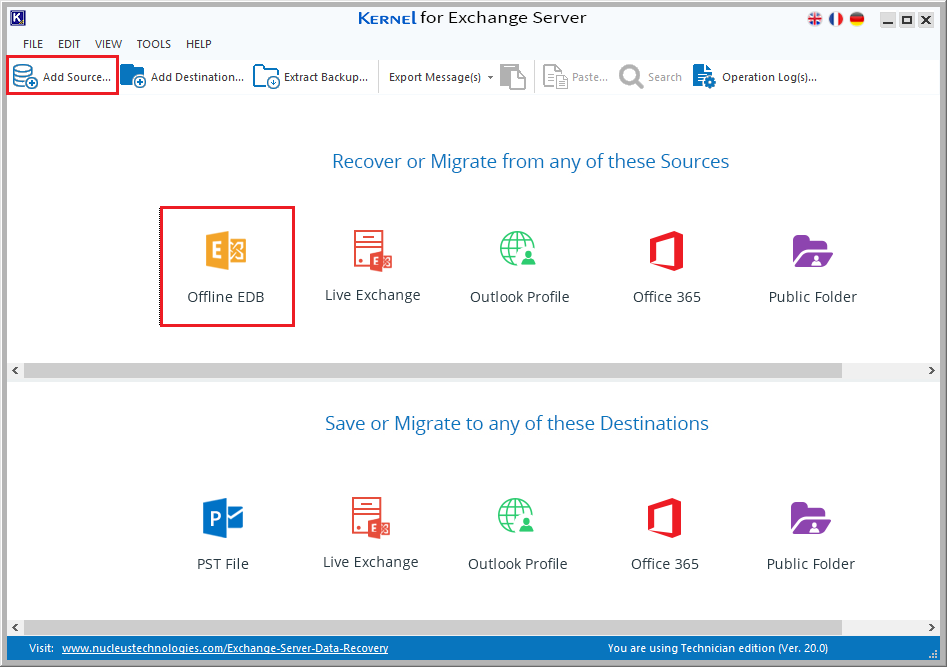Close the Kernel for Exchange Server window

(x=926, y=20)
